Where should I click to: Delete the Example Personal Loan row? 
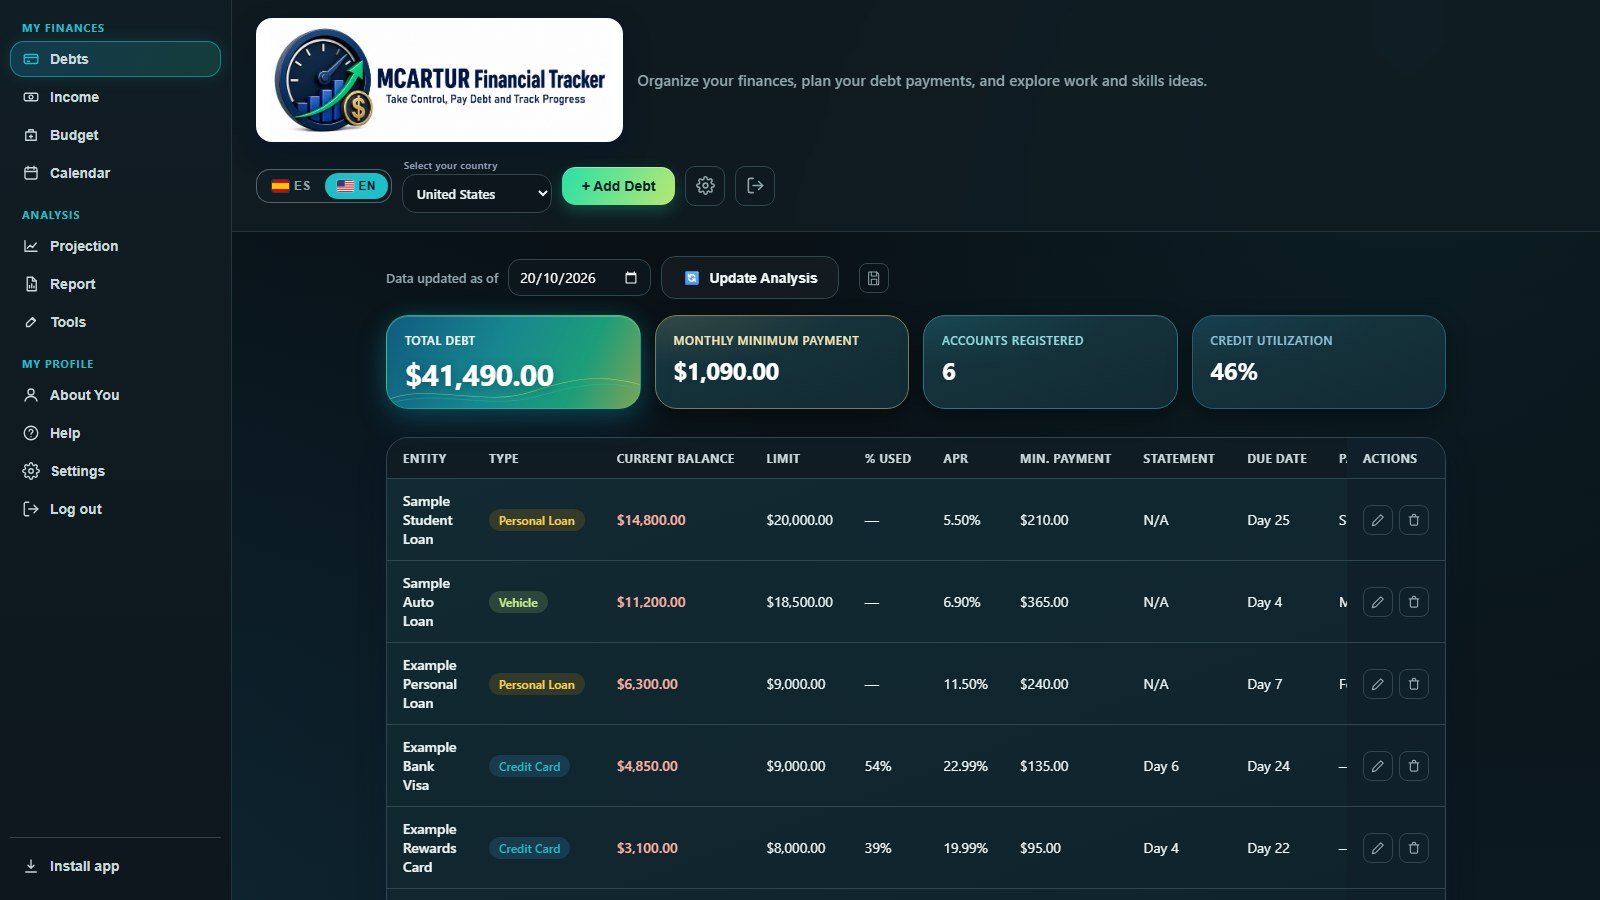[x=1413, y=684]
